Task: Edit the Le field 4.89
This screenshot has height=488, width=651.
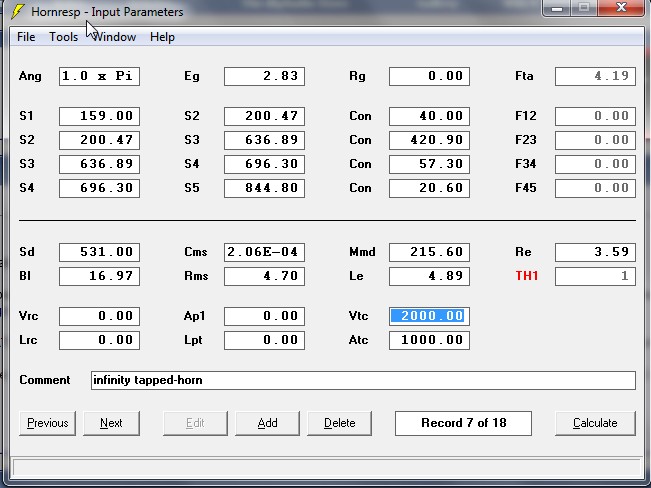Action: 429,276
